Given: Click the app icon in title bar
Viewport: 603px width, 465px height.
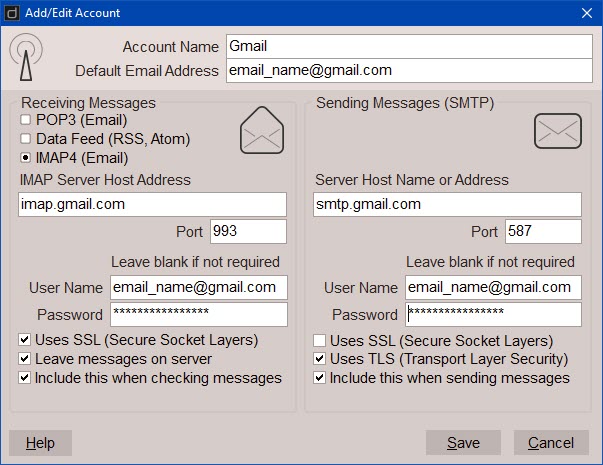Looking at the screenshot, I should tap(12, 13).
